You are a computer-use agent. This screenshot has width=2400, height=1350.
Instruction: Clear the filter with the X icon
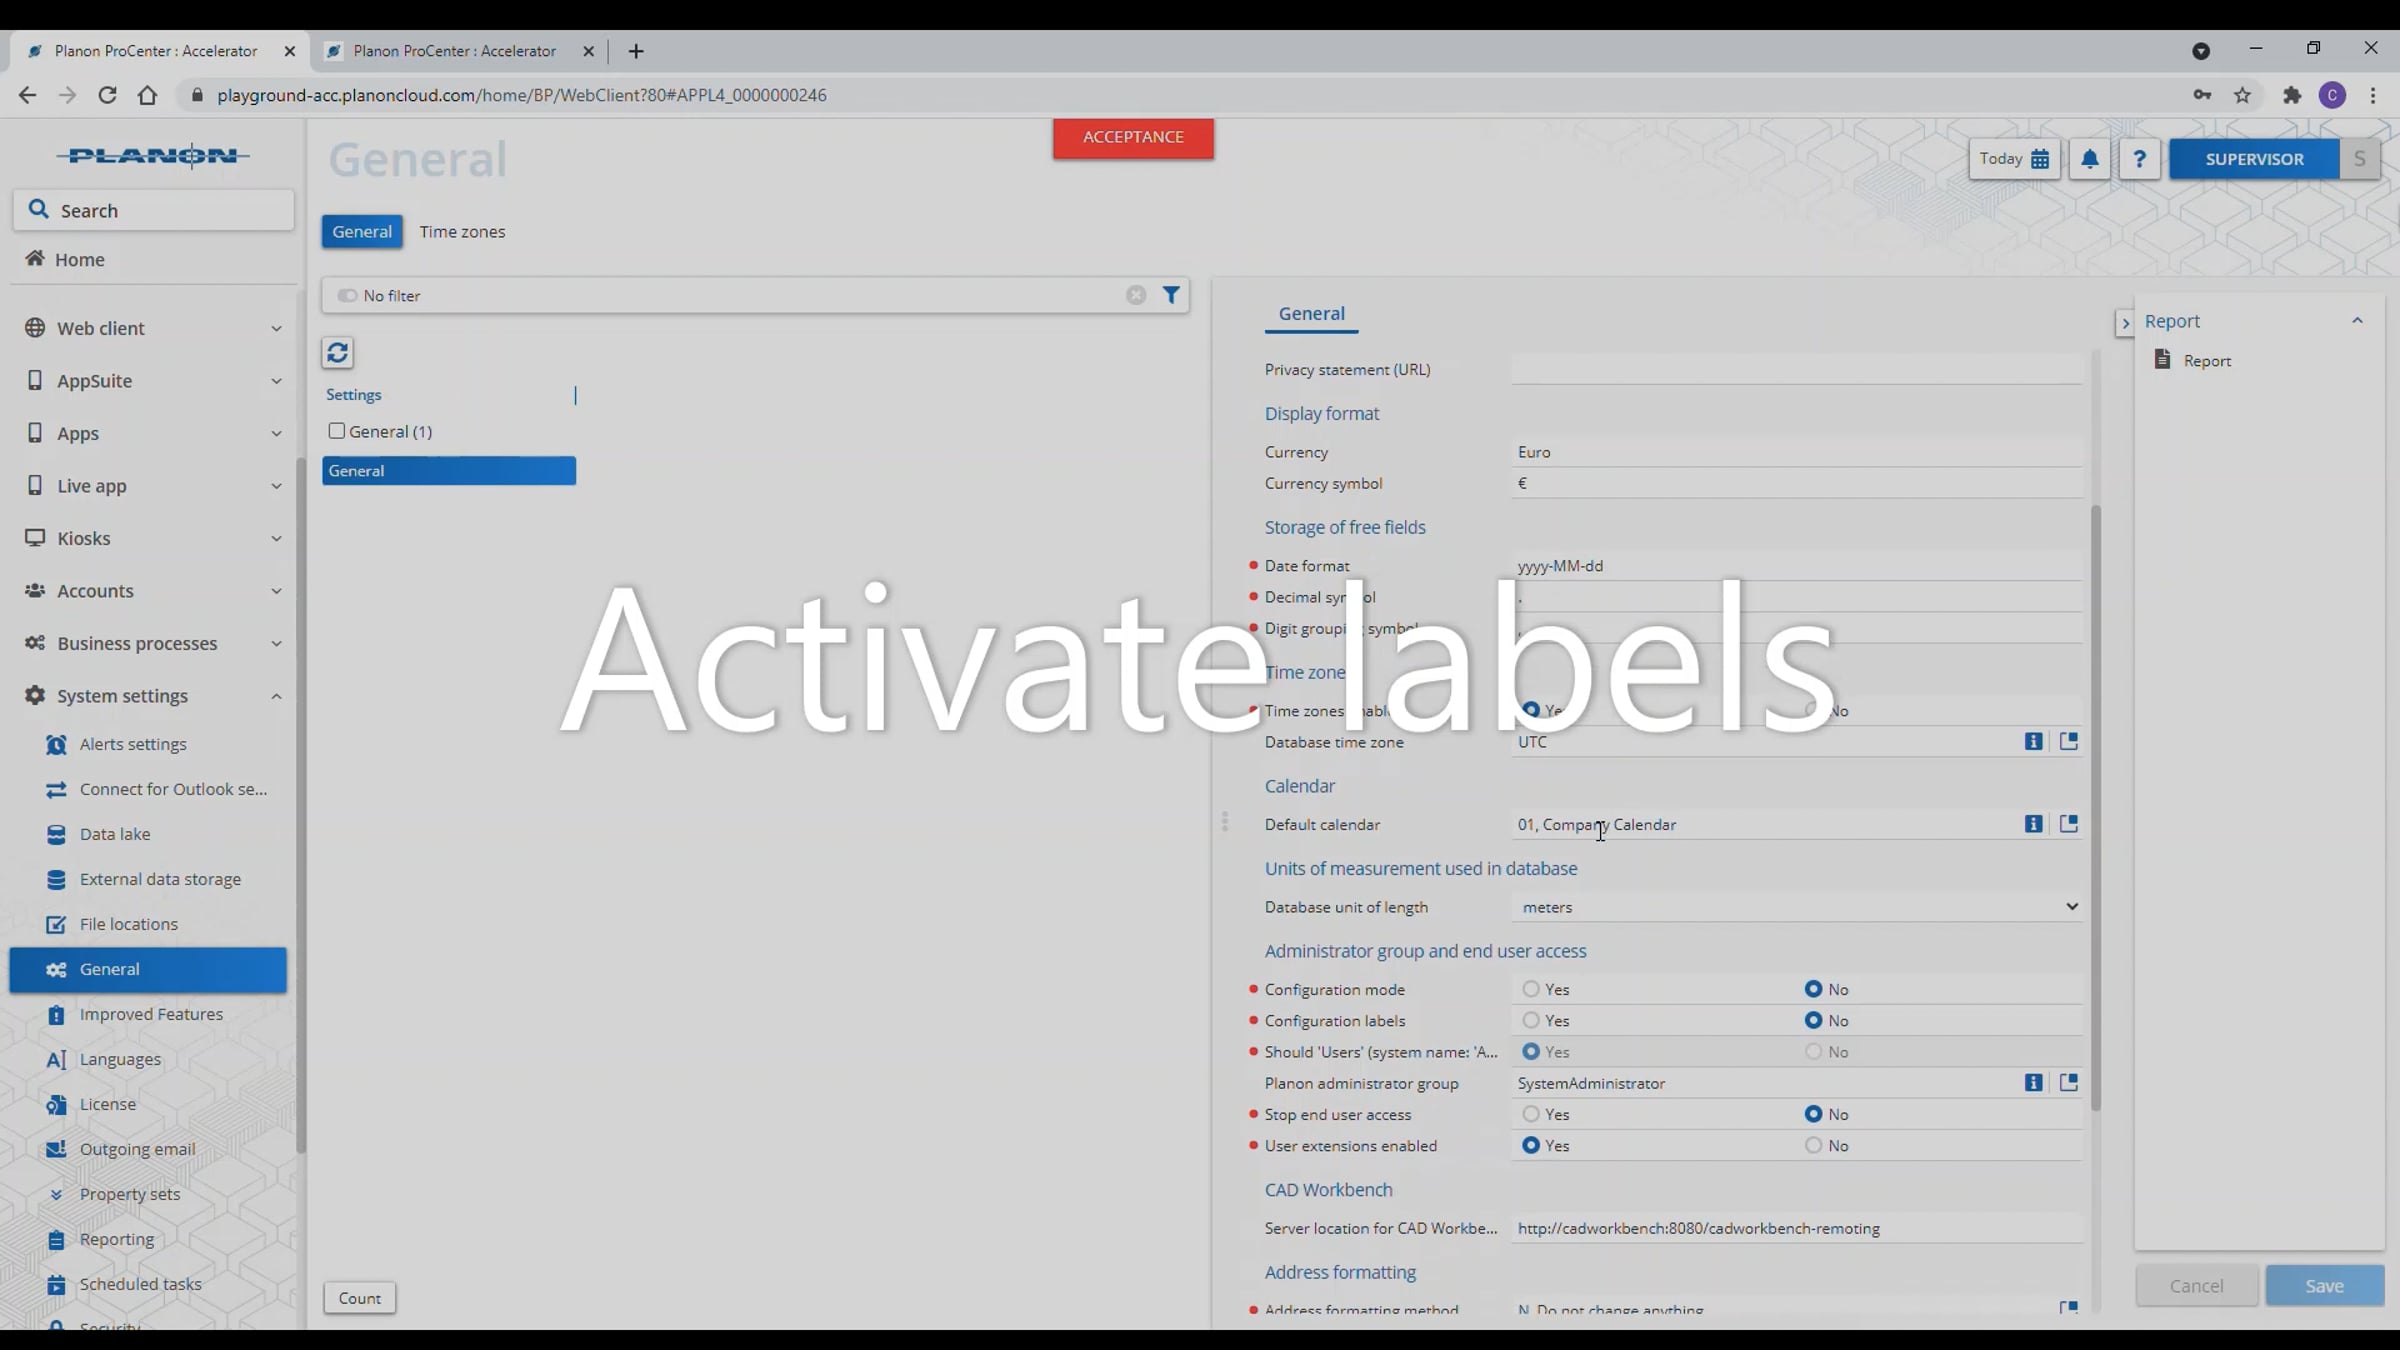tap(1136, 295)
